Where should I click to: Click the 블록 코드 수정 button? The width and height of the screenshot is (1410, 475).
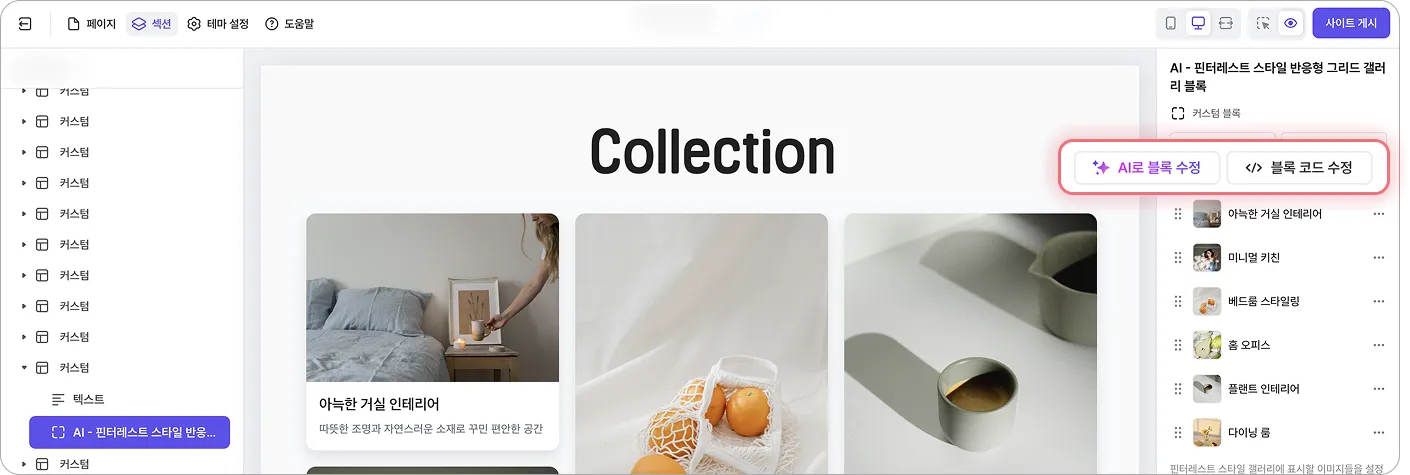point(1299,168)
